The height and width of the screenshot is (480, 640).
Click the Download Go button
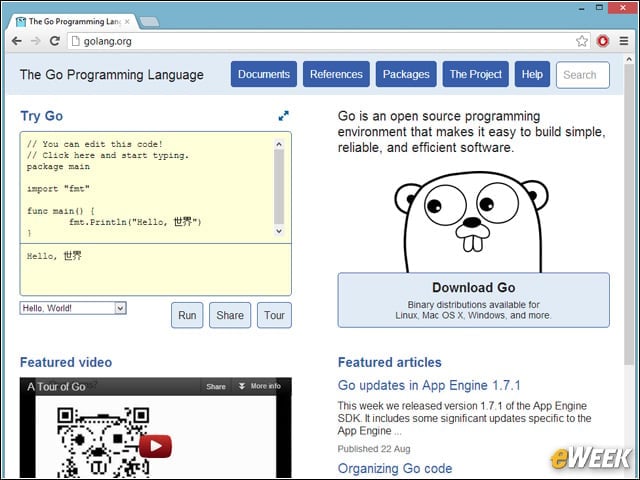tap(473, 300)
